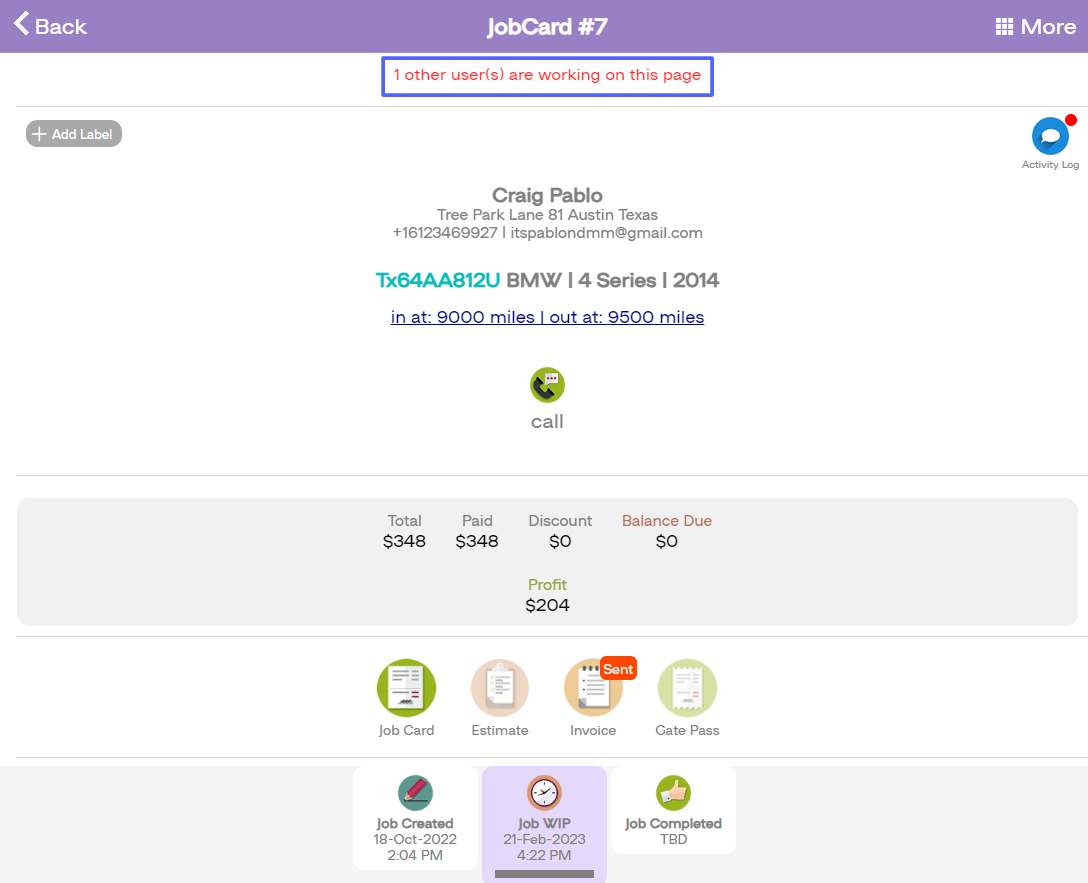Viewport: 1088px width, 883px height.
Task: Open the notification about other users working
Action: pos(547,75)
